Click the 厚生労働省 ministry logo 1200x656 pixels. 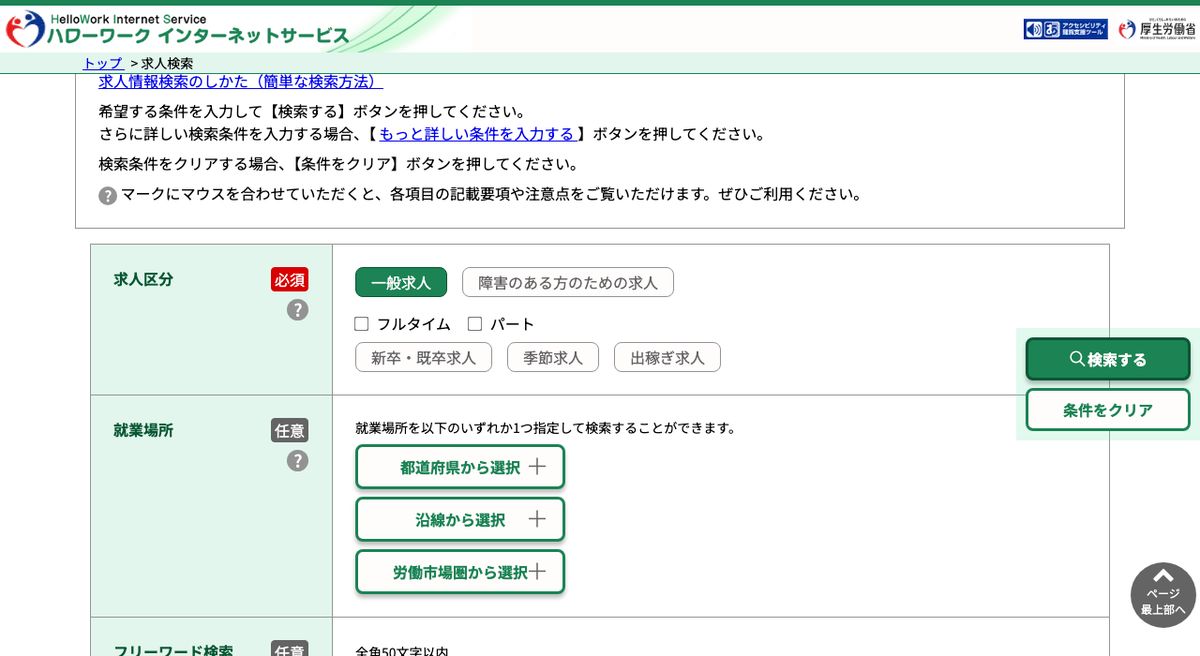pos(1157,29)
